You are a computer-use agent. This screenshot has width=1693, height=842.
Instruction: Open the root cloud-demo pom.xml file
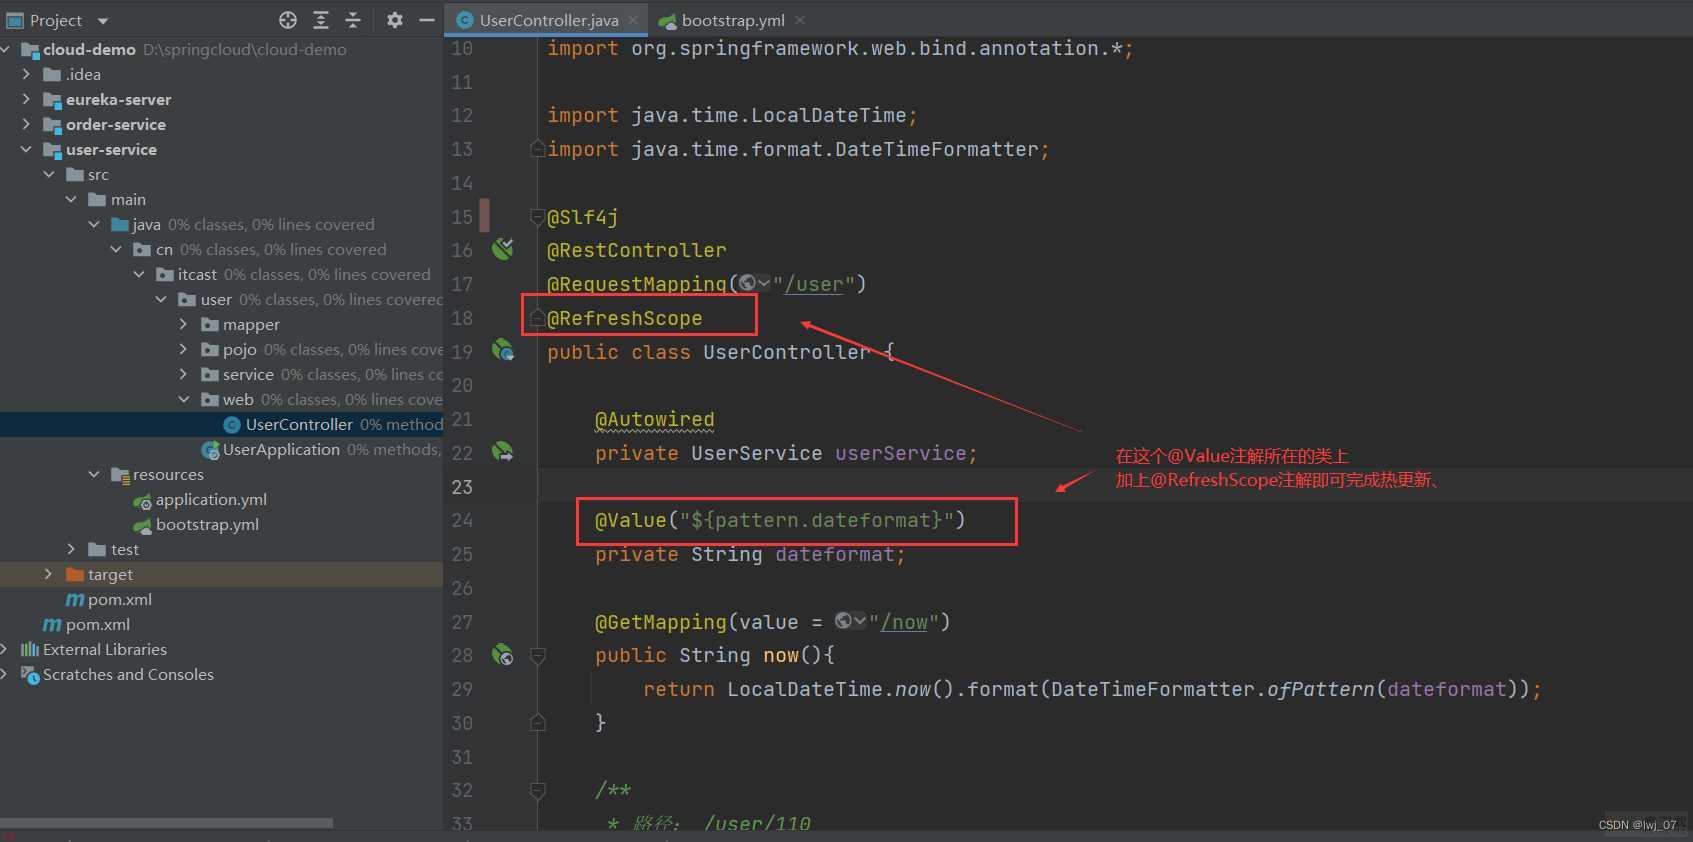tap(97, 624)
